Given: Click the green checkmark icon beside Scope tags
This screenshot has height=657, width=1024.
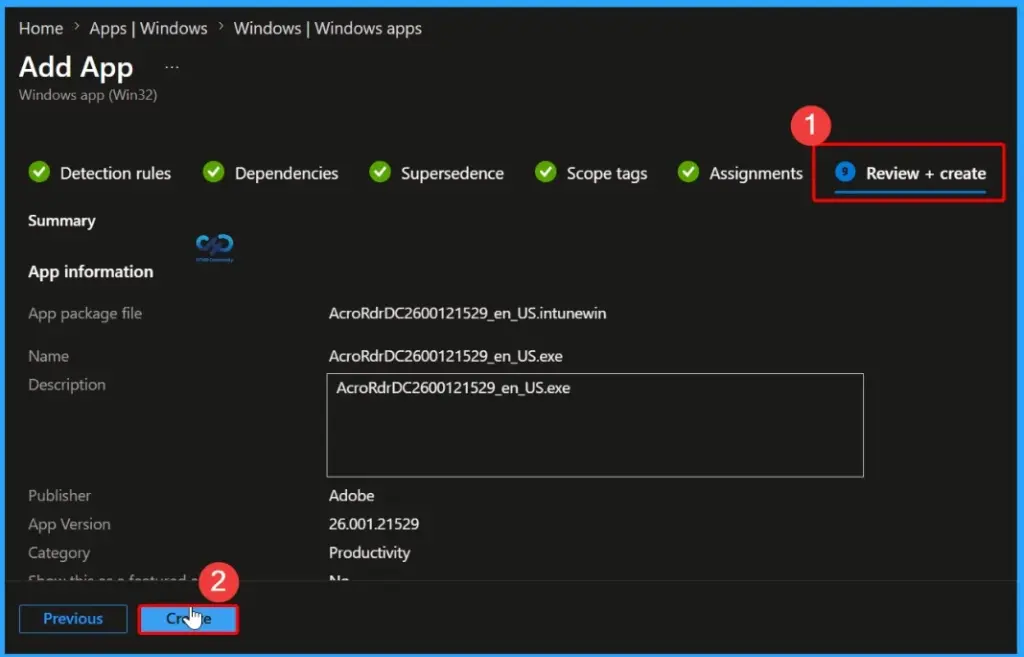Looking at the screenshot, I should (545, 172).
